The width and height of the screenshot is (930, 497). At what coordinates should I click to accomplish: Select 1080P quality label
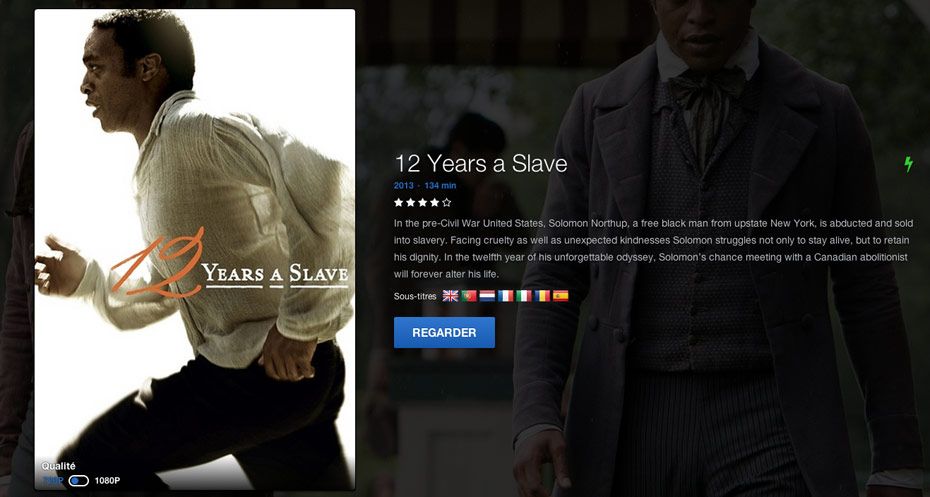107,481
